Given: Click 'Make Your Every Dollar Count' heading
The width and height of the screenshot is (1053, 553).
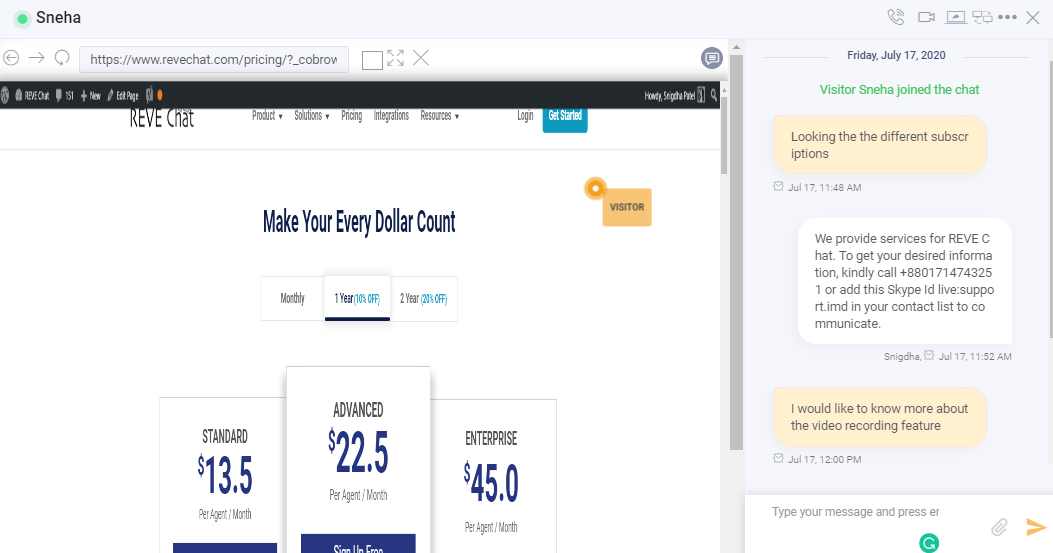Looking at the screenshot, I should (359, 222).
